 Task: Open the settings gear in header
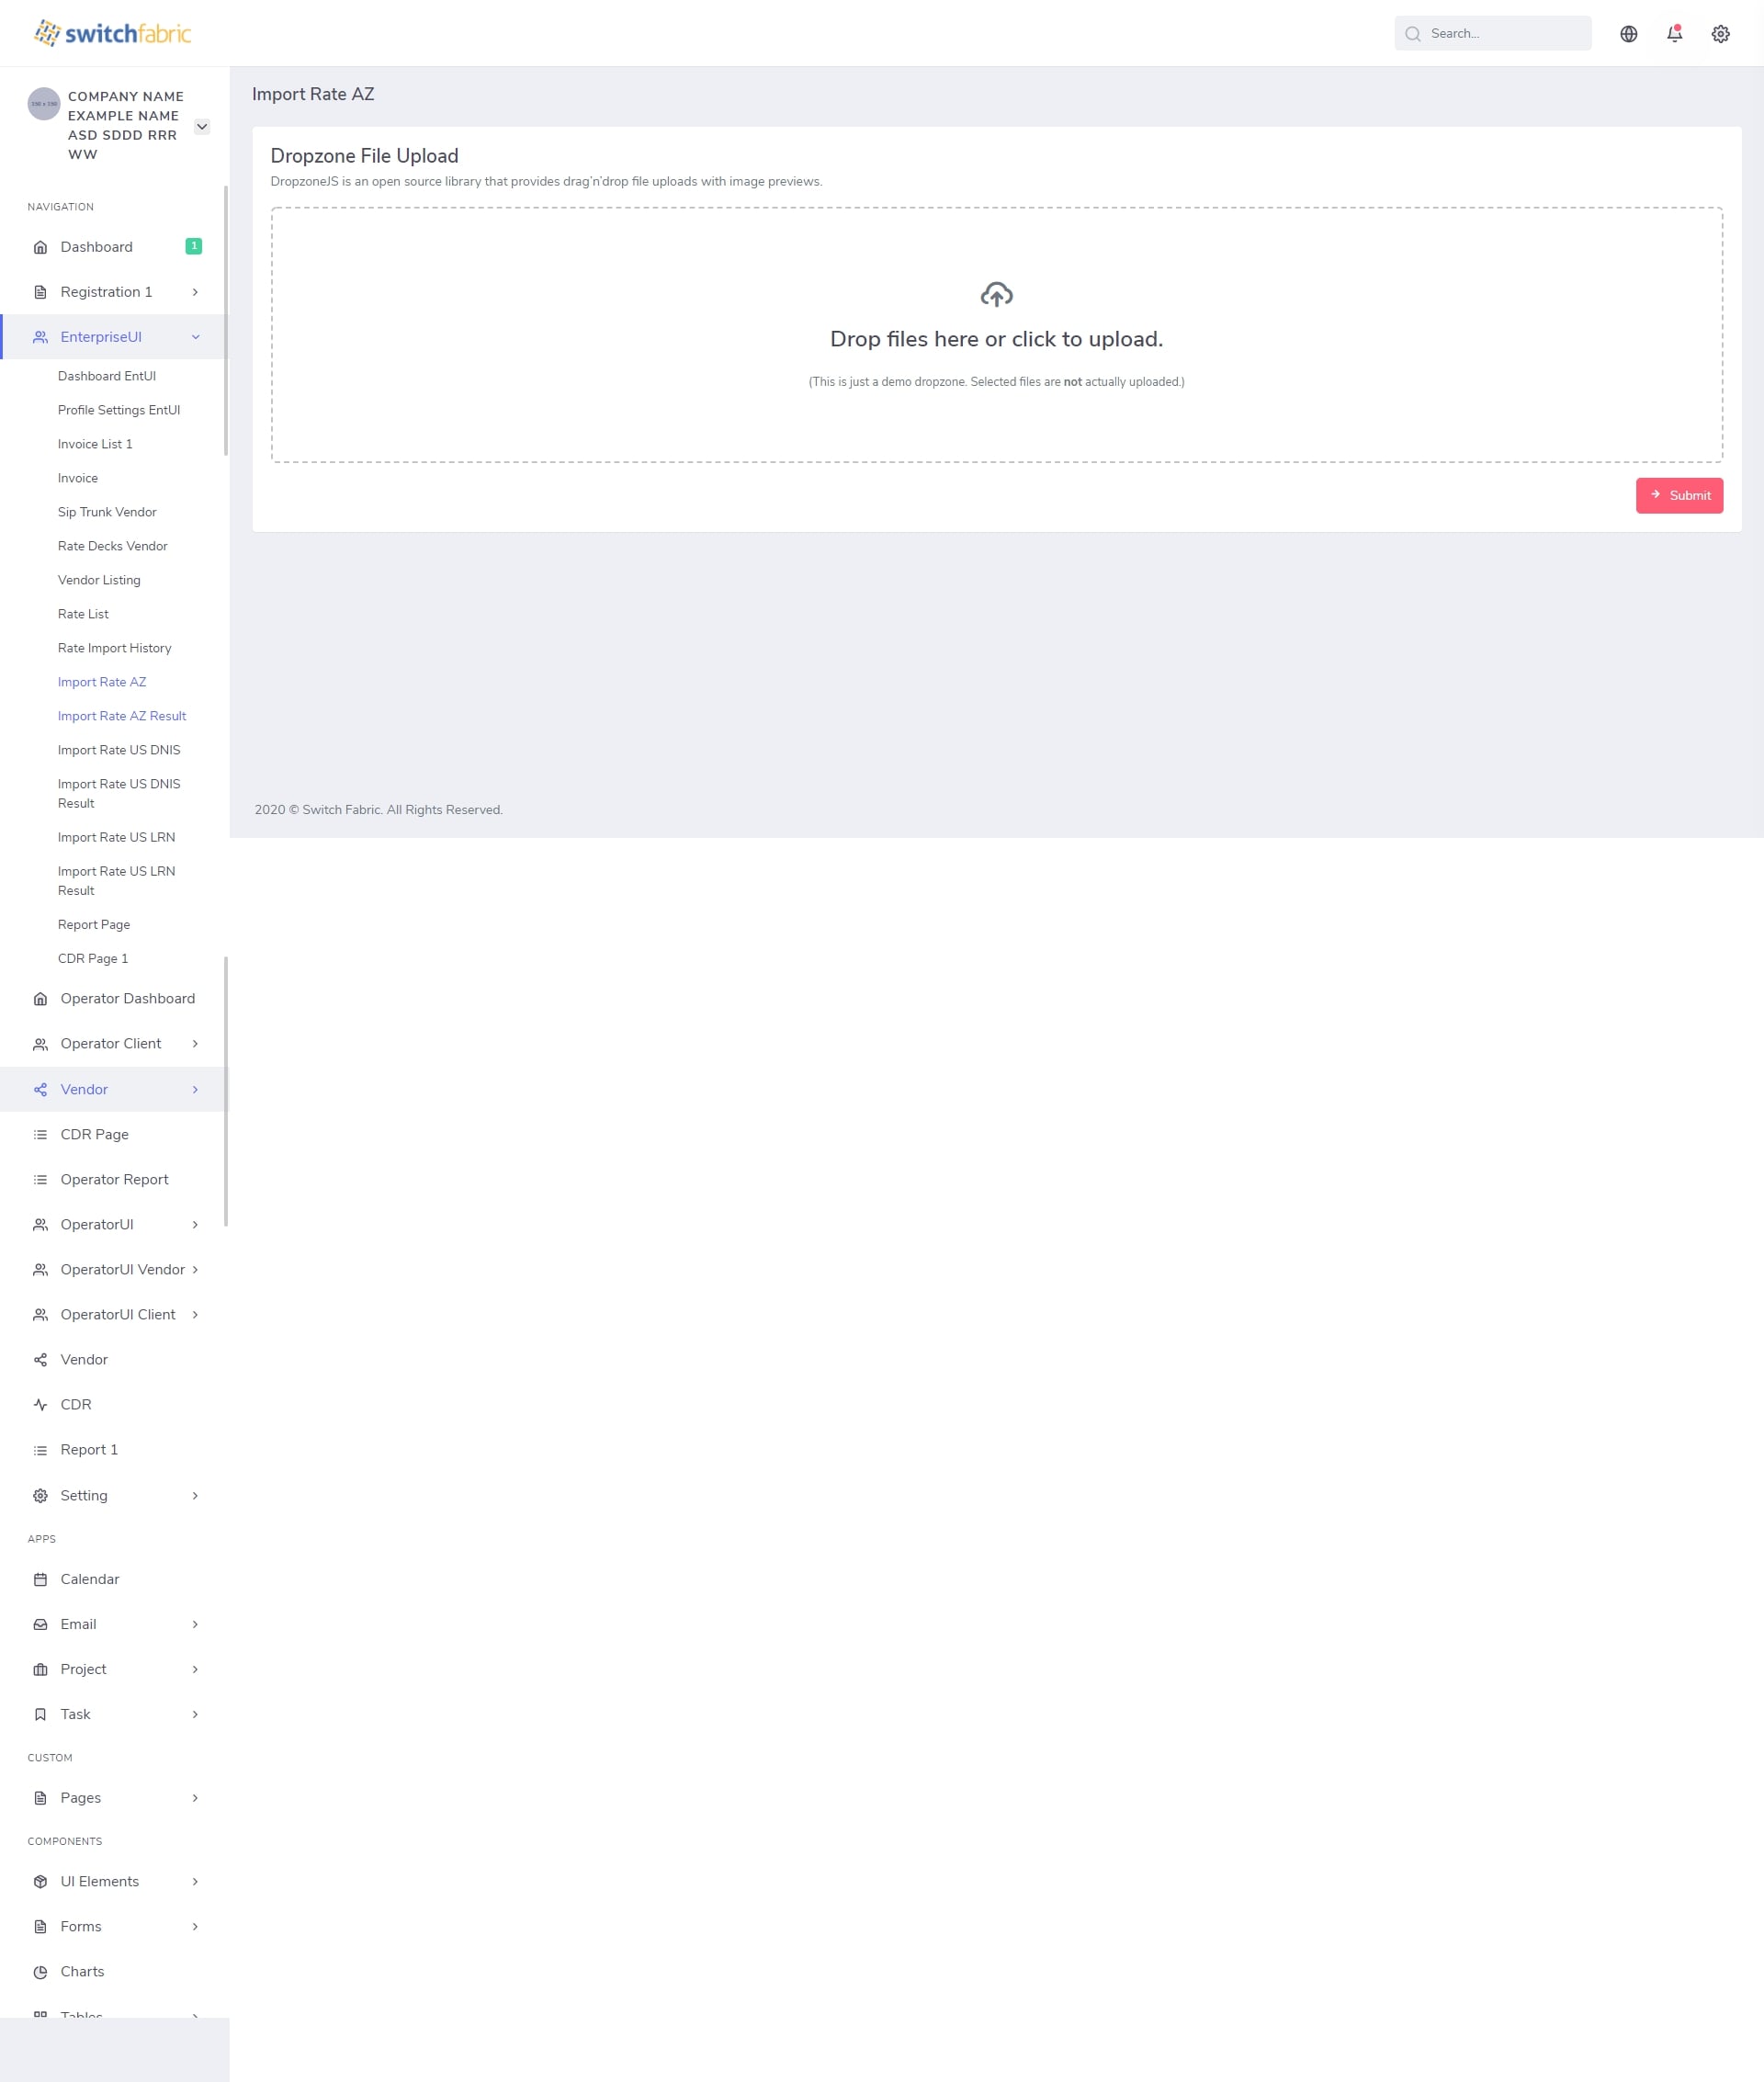[x=1720, y=34]
